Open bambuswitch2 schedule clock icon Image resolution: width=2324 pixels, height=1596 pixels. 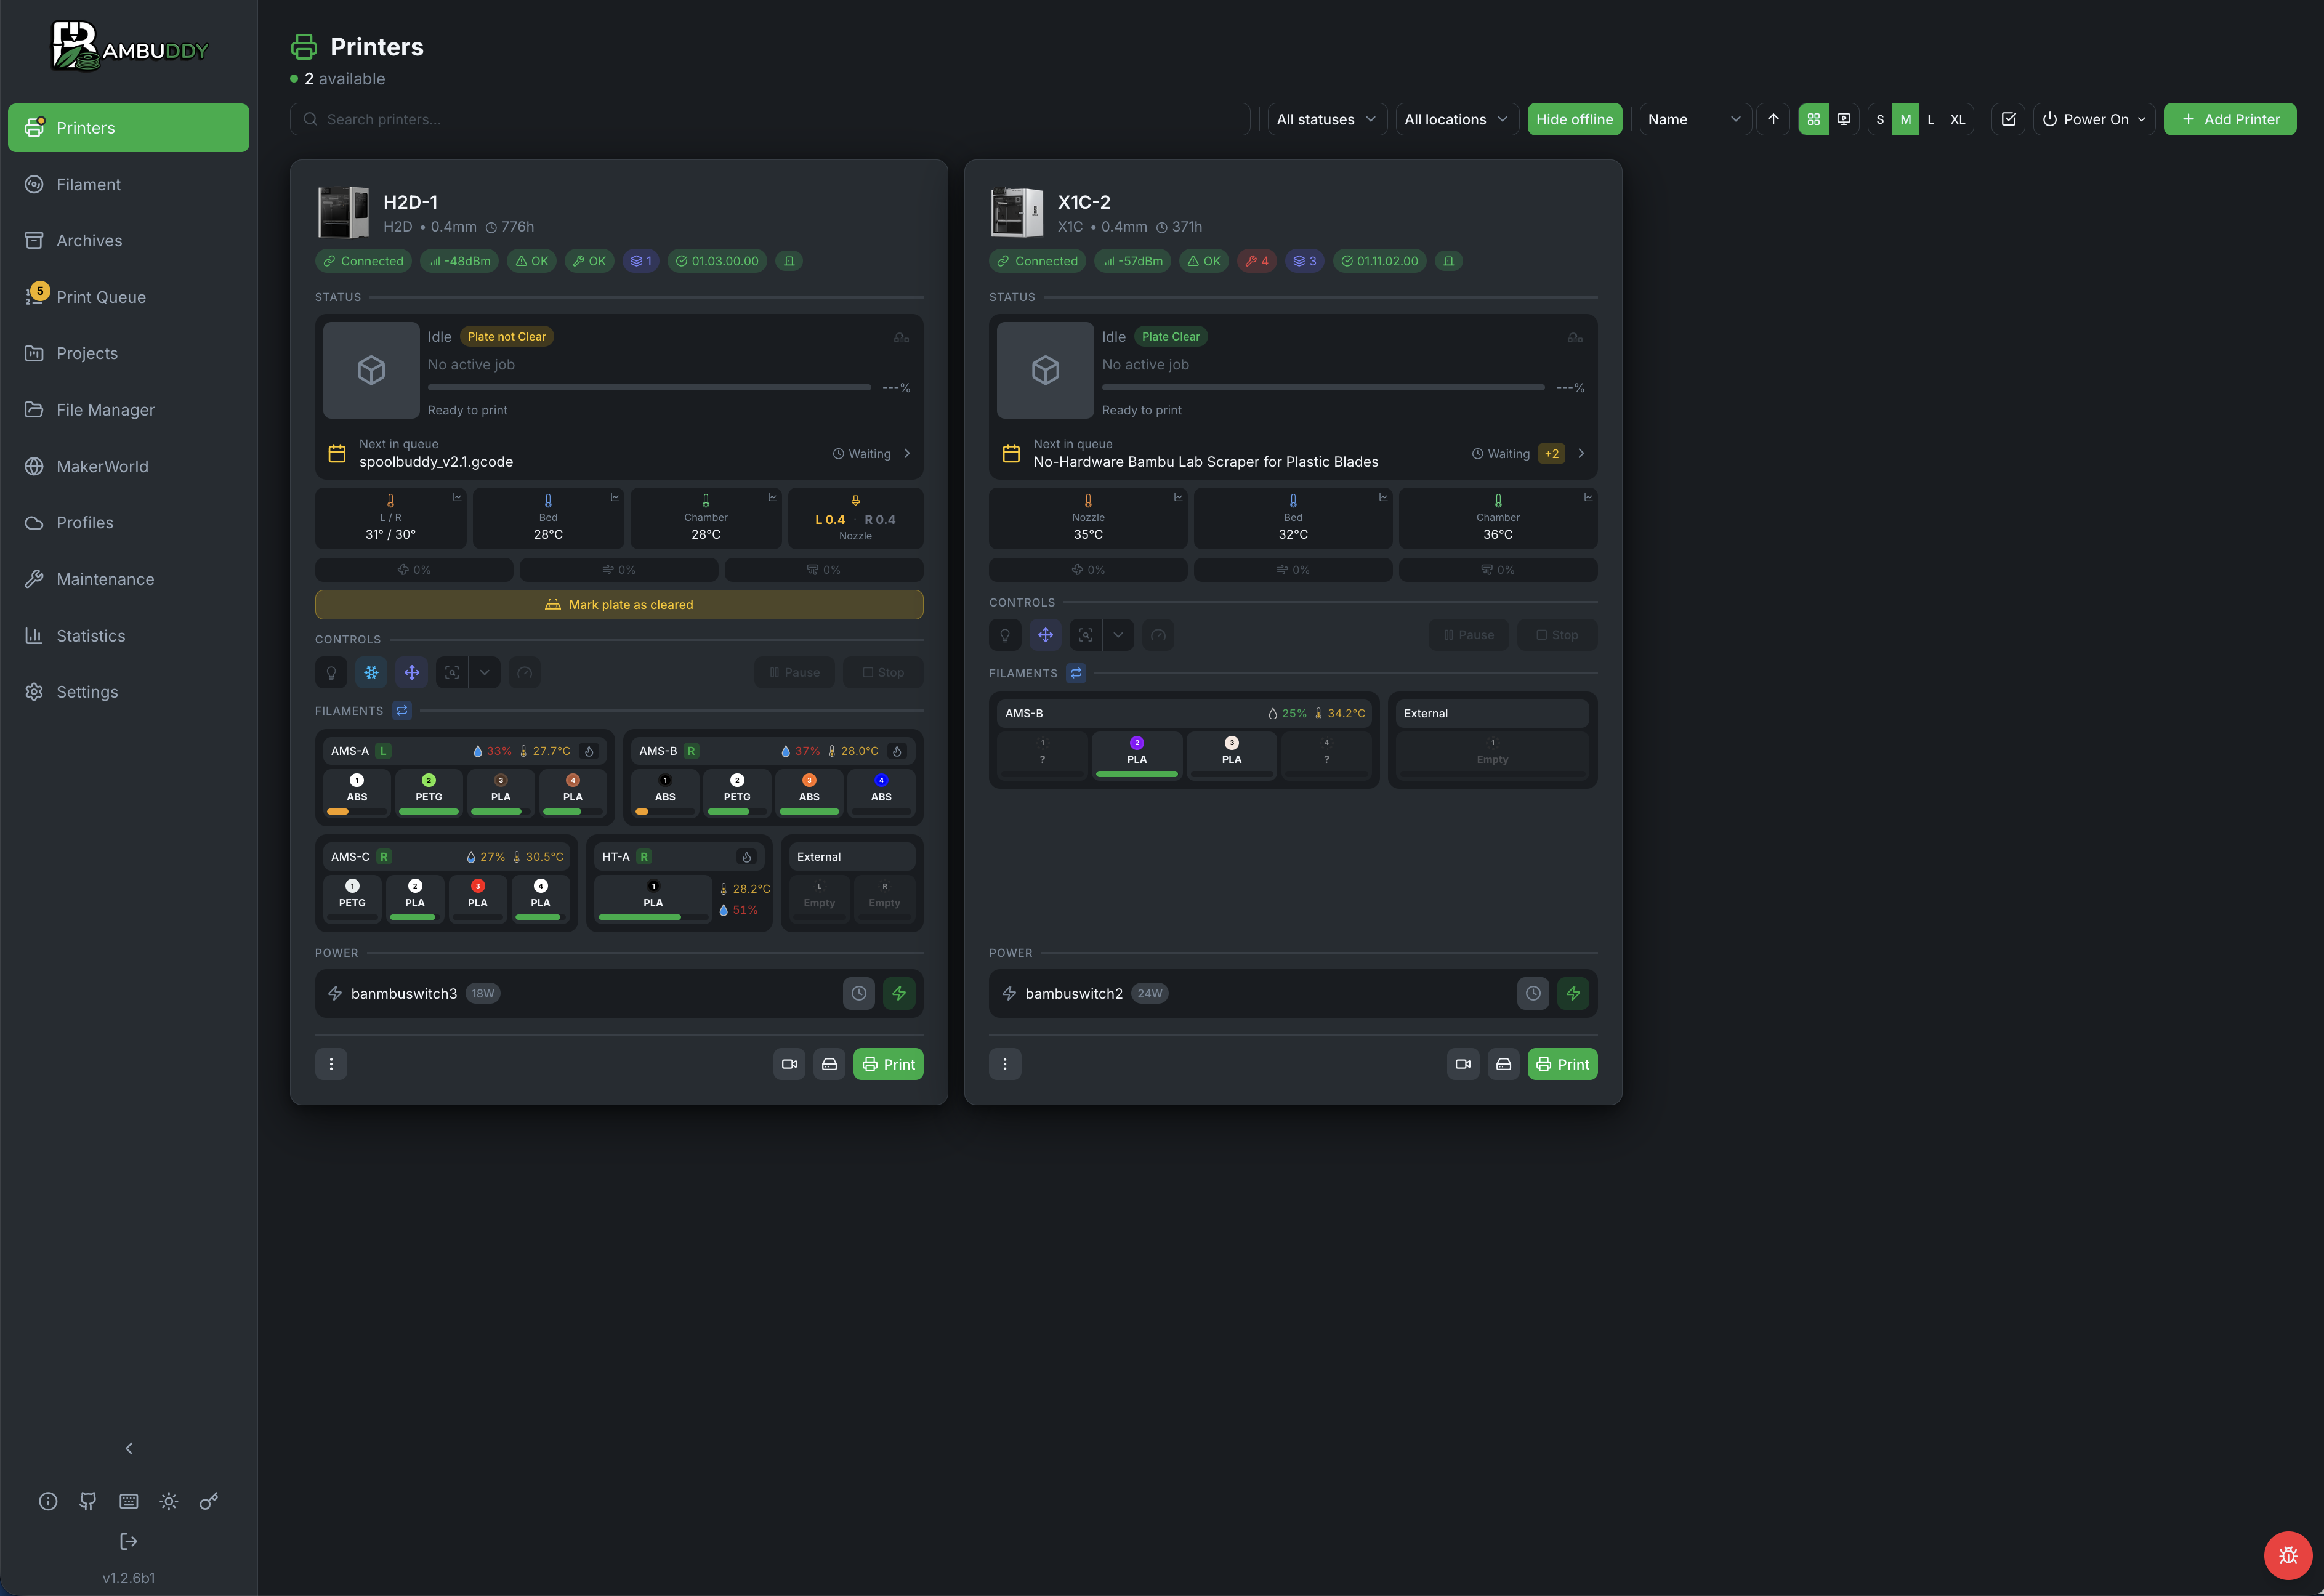point(1533,993)
